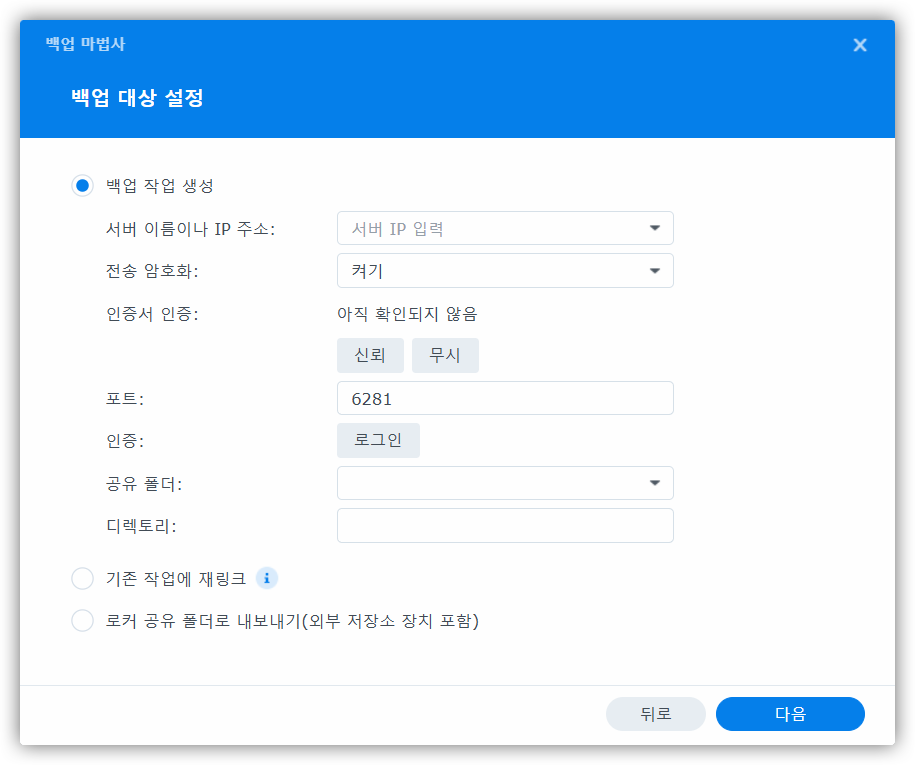Expand the 공유 폴더 dropdown arrow

(654, 483)
